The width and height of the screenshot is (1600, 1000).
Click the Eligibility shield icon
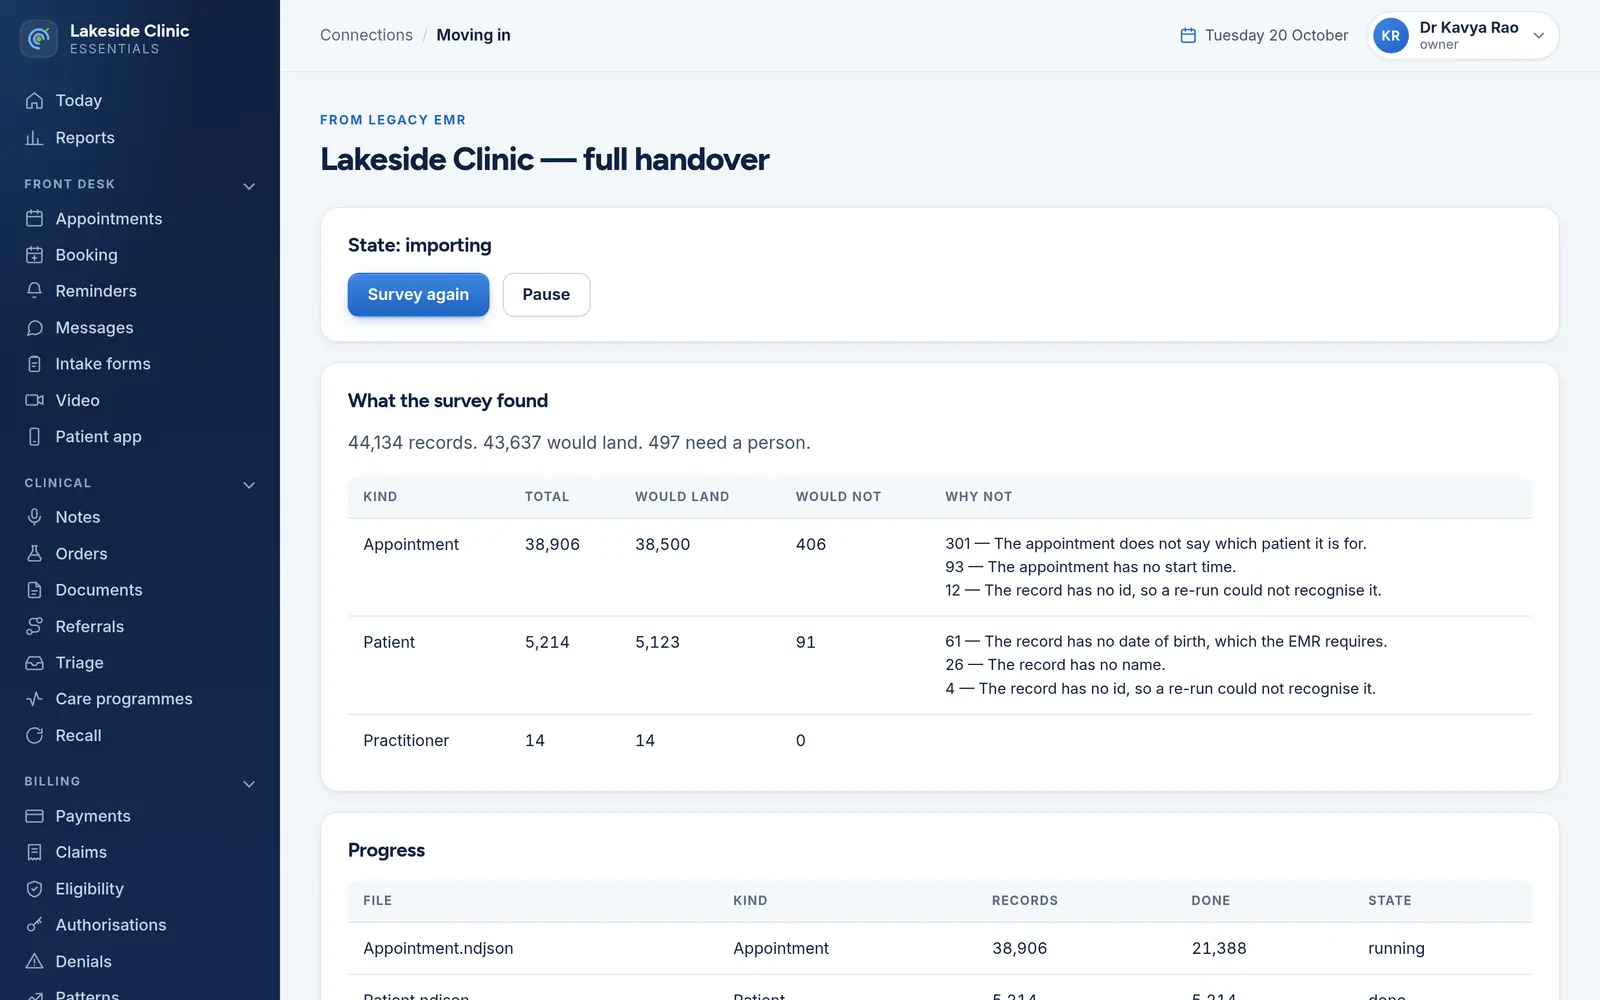pyautogui.click(x=34, y=889)
